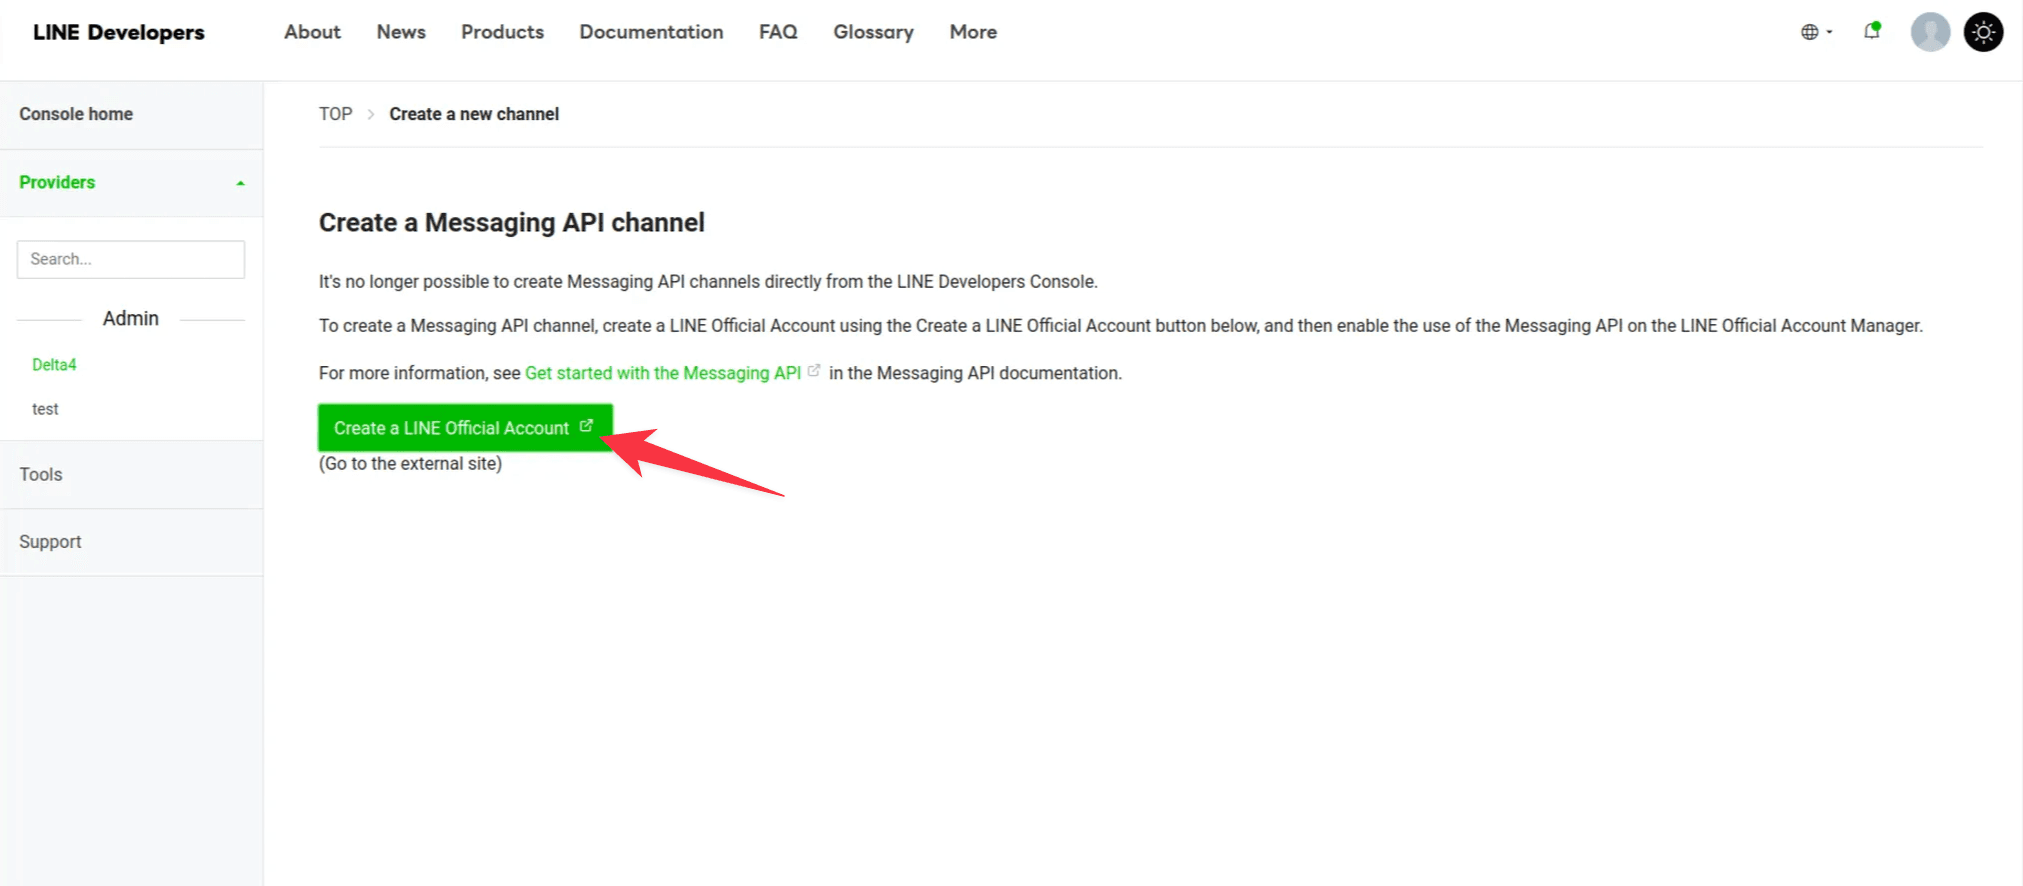Select the Delta4 provider
The height and width of the screenshot is (886, 2023).
tap(54, 365)
